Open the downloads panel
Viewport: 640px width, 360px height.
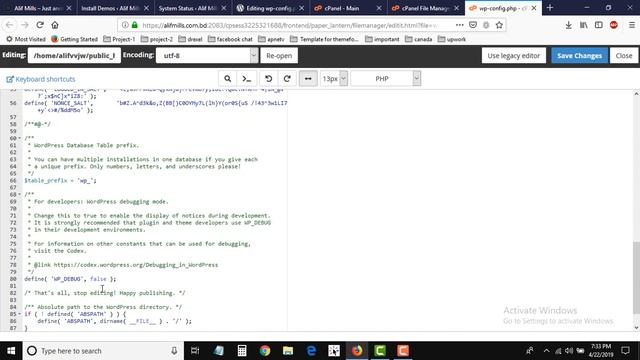568,25
